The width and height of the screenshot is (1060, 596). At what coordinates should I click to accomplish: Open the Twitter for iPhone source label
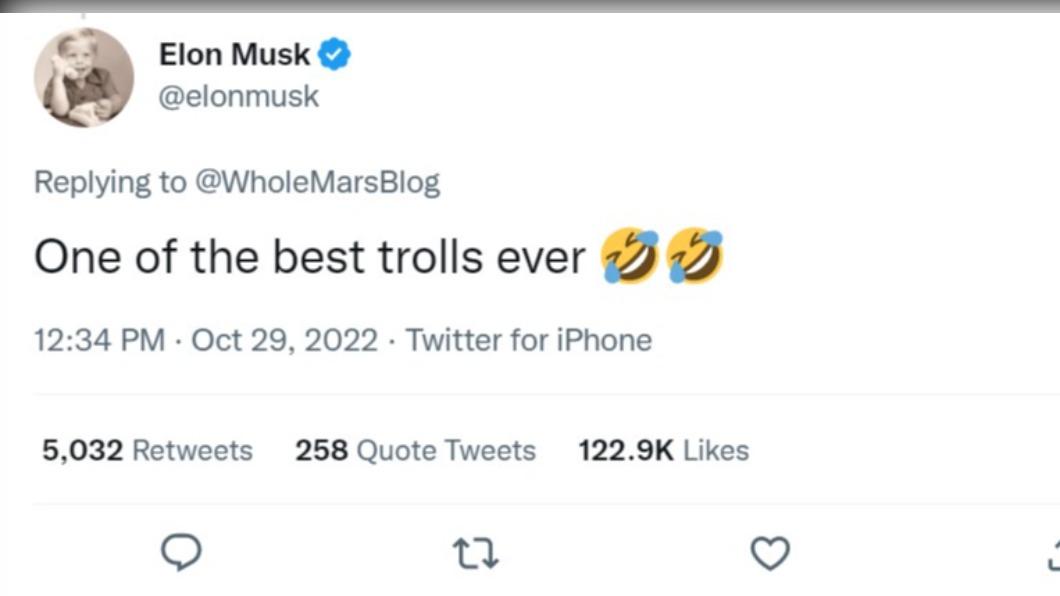[x=529, y=340]
